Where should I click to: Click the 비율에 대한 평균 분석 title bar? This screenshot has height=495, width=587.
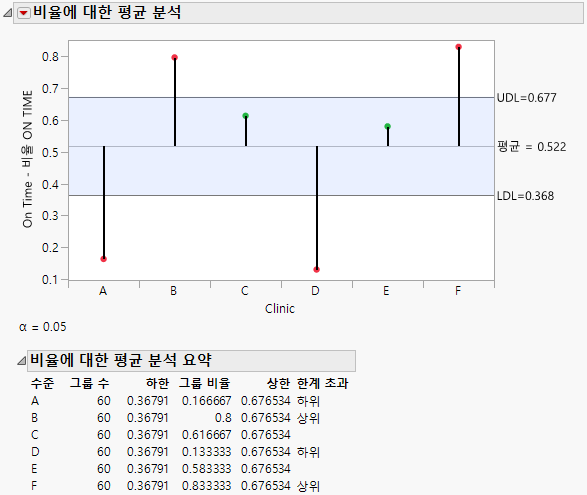tap(298, 12)
